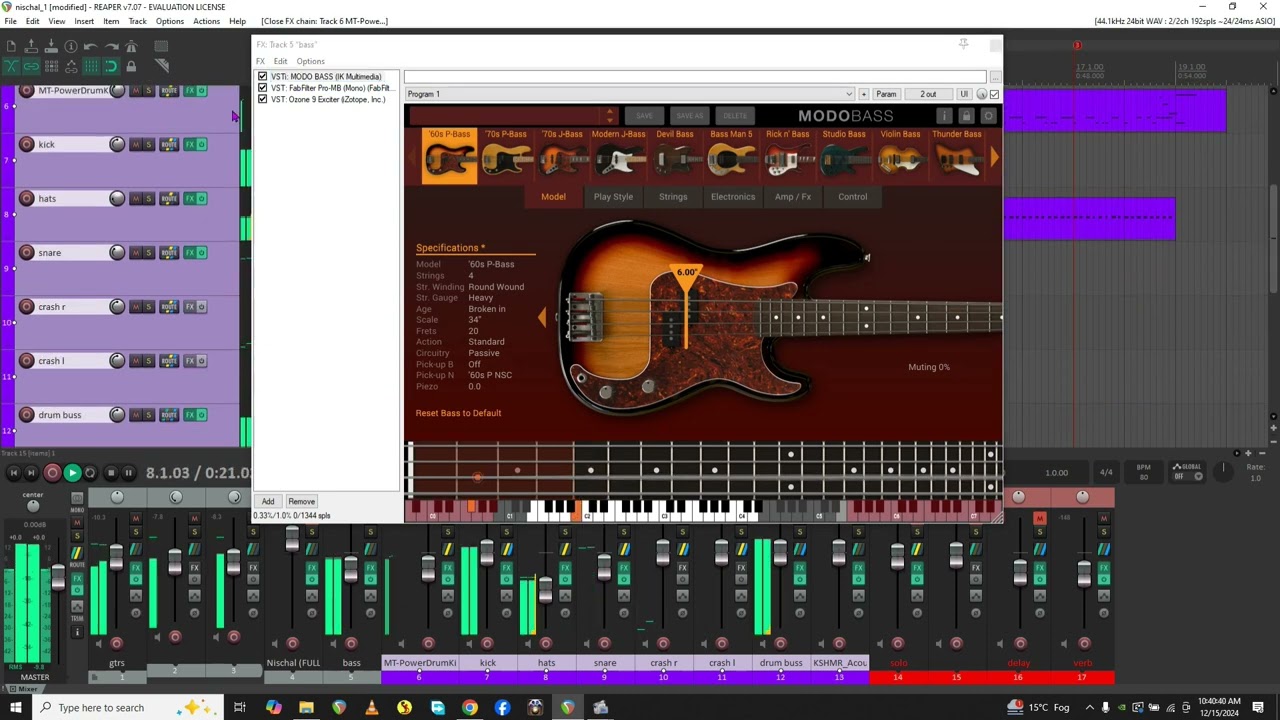This screenshot has width=1280, height=720.
Task: Open the Control tab
Action: tap(853, 197)
